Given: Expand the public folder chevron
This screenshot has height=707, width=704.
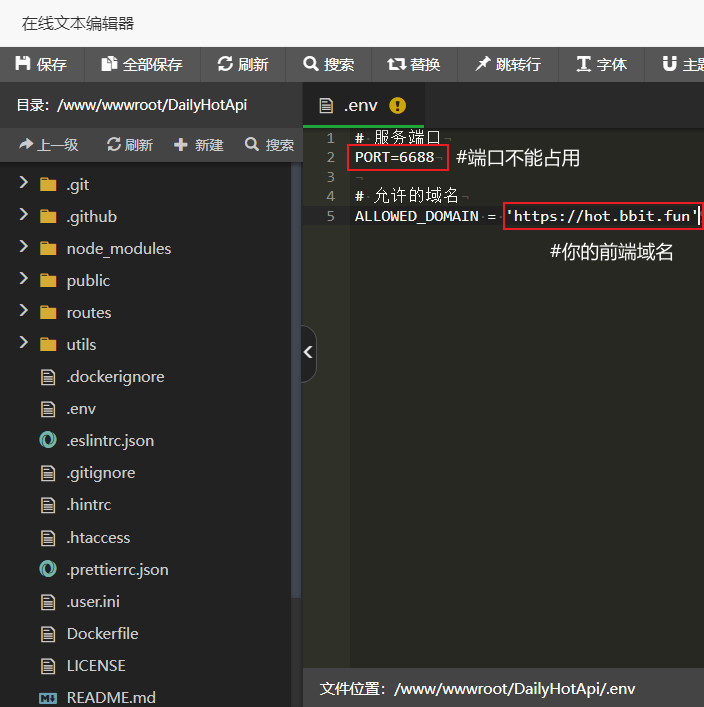Looking at the screenshot, I should (x=23, y=279).
